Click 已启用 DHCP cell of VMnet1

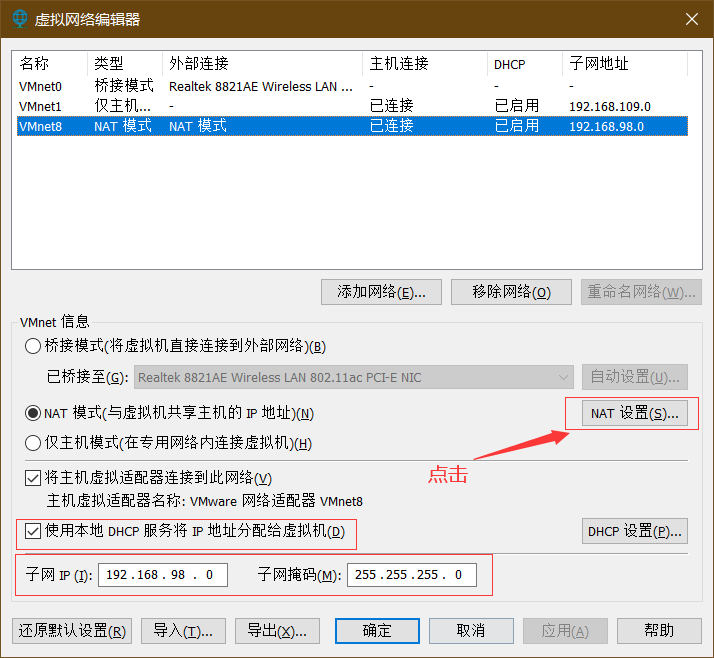pyautogui.click(x=517, y=106)
